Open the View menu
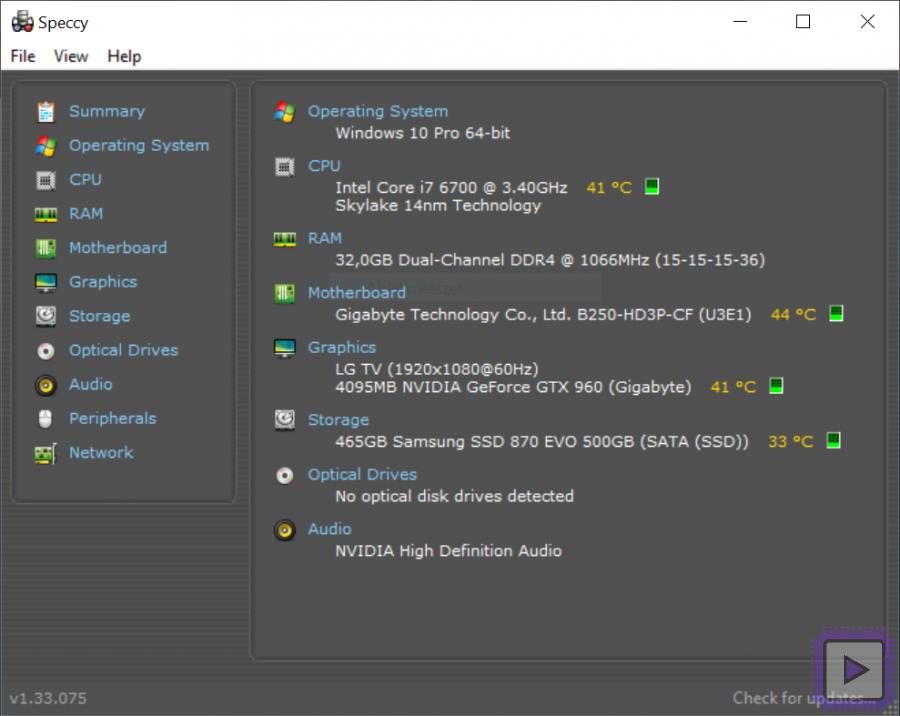The image size is (900, 716). coord(71,56)
